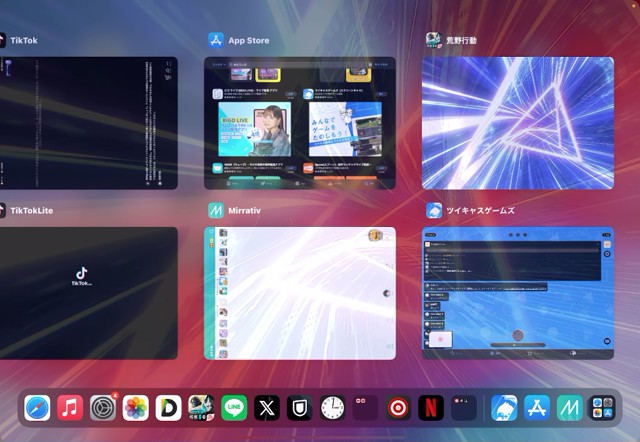
Task: Switch to the ツイキャスゲームズ app card
Action: (x=518, y=293)
